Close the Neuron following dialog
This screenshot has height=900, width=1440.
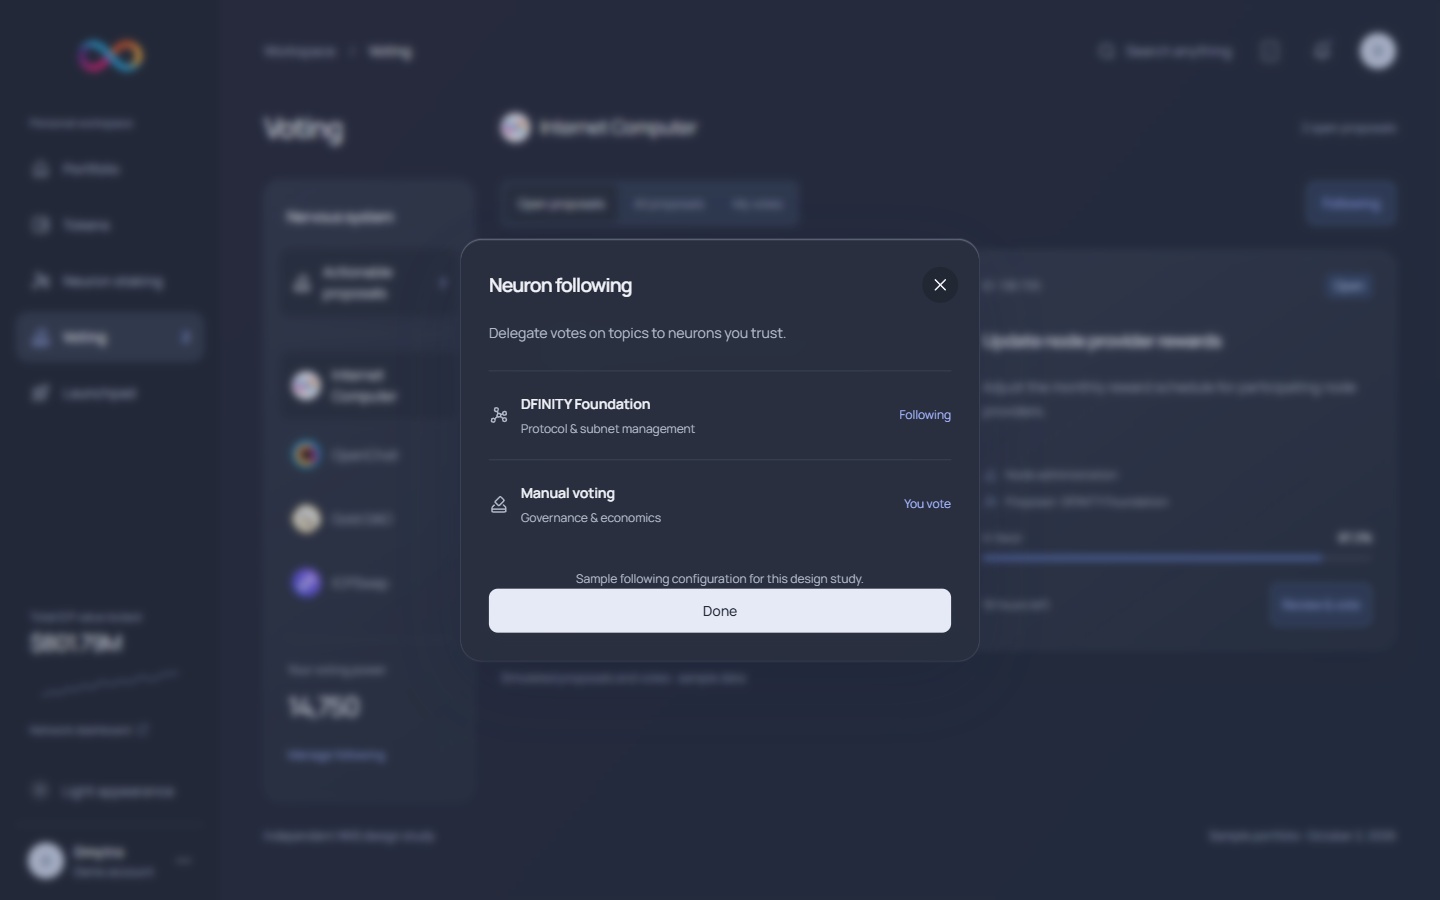coord(940,285)
